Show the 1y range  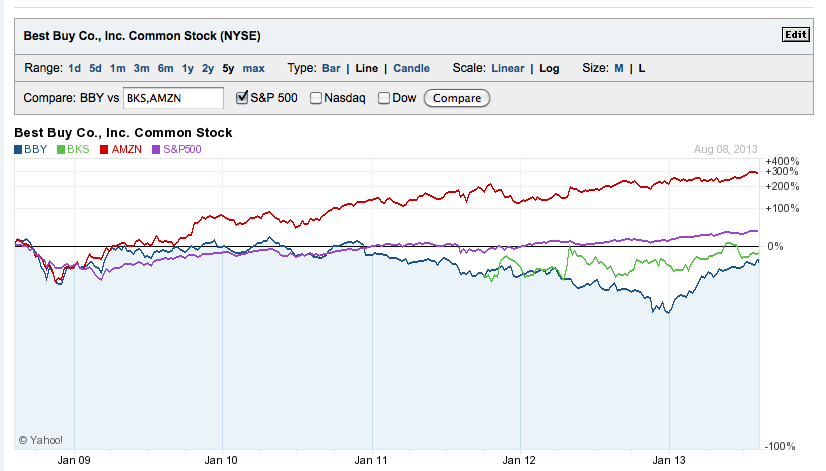coord(187,69)
